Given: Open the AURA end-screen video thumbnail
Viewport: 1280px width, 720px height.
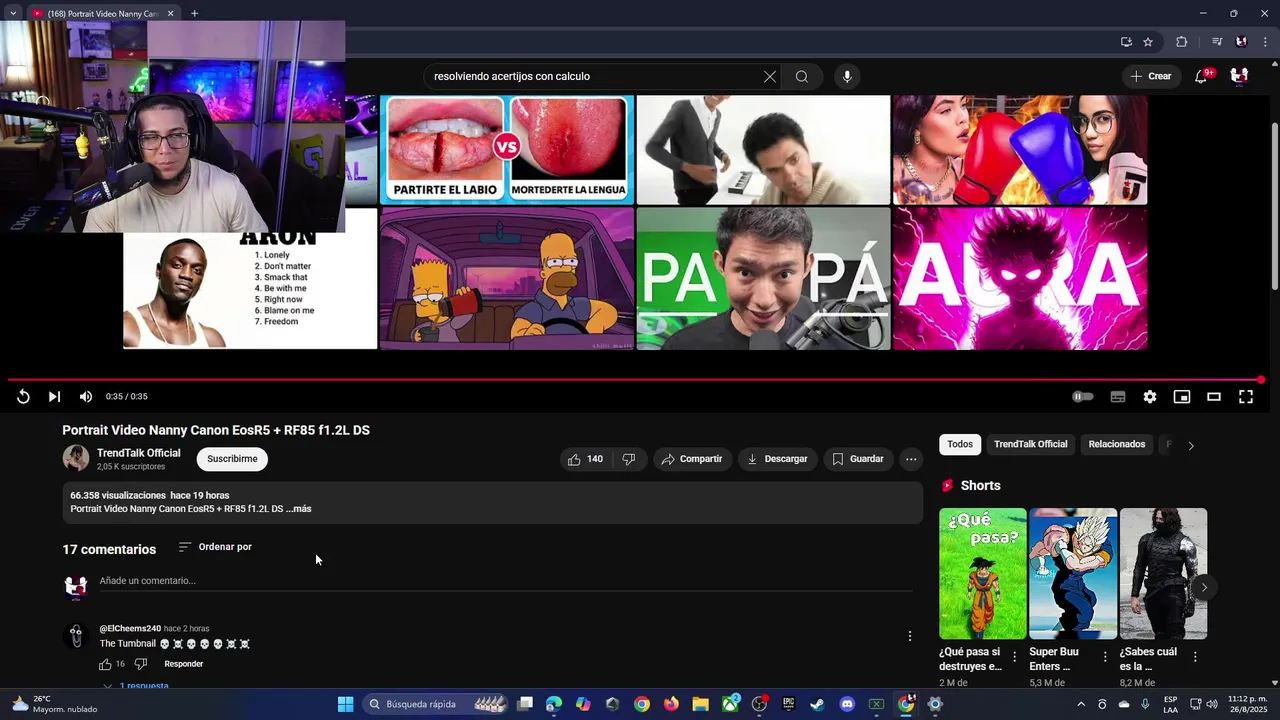Looking at the screenshot, I should 1020,279.
